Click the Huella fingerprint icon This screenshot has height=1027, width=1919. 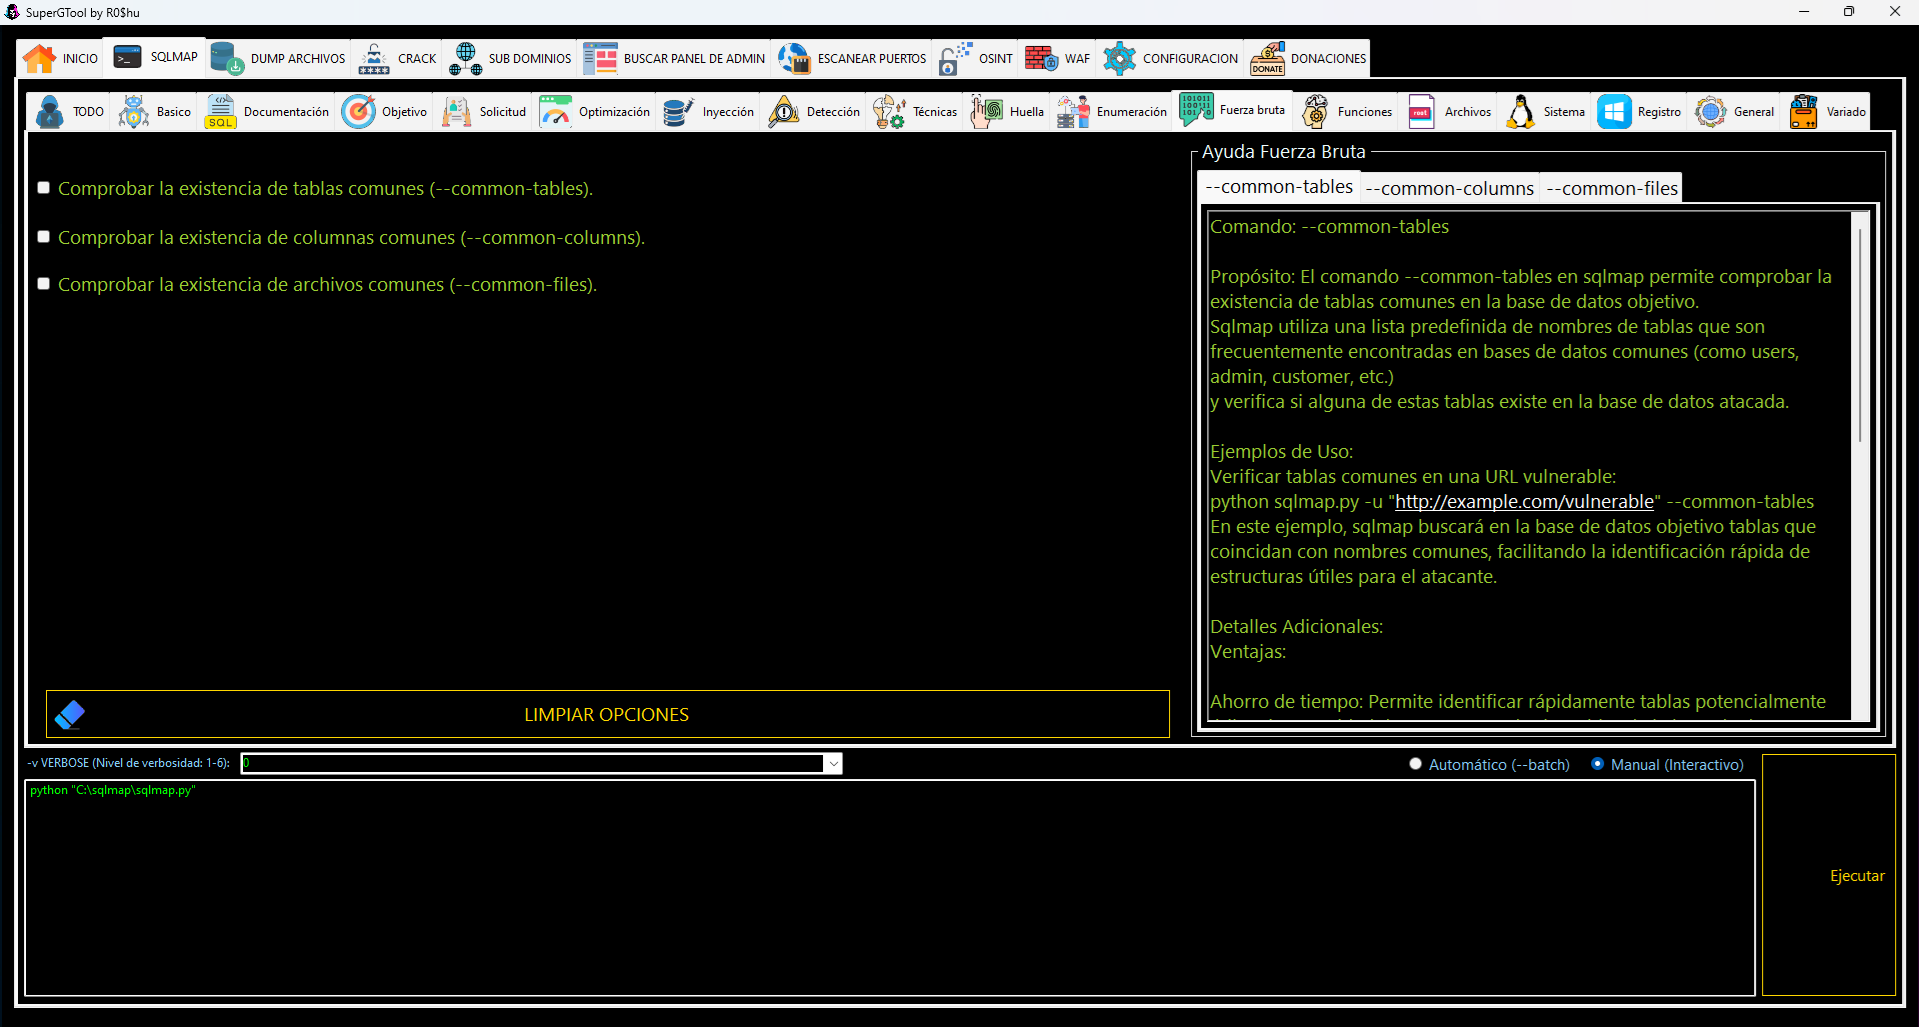tap(986, 112)
